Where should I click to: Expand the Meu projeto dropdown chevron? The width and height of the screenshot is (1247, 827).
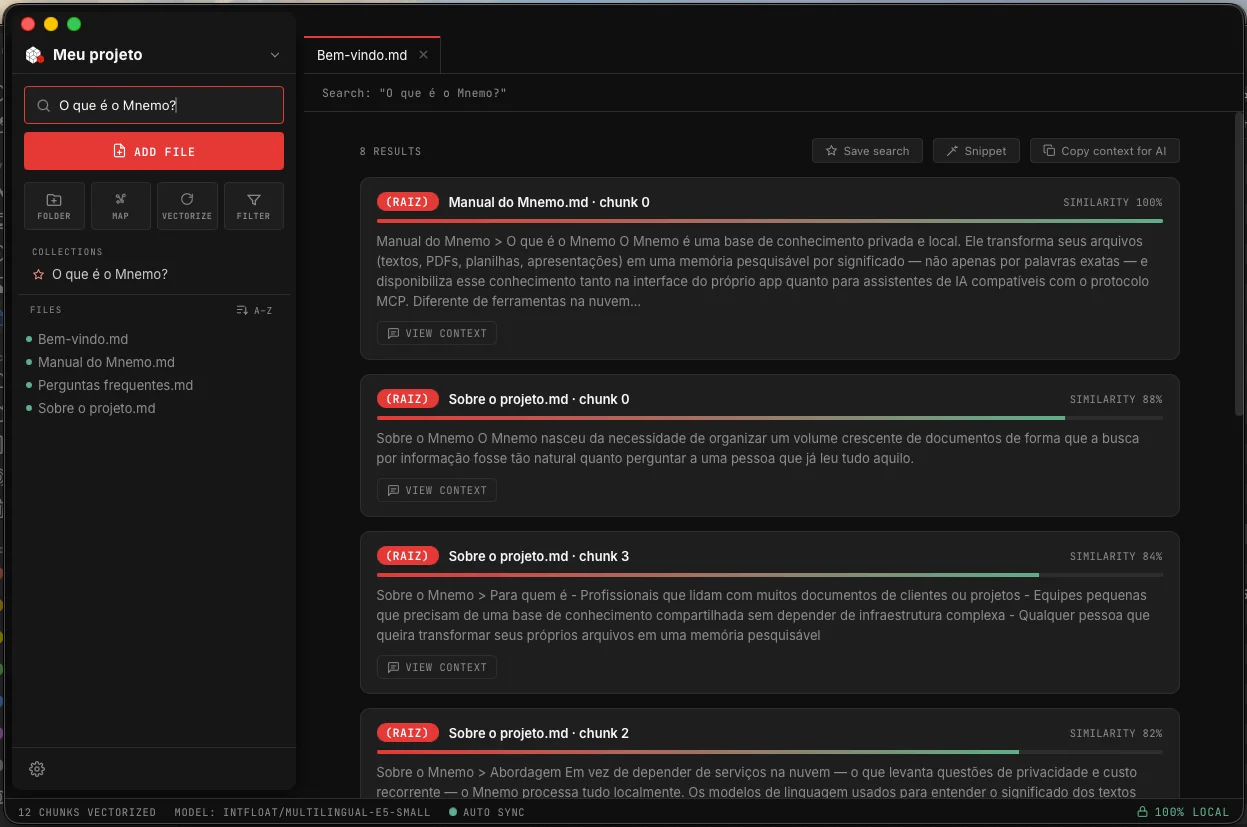tap(275, 55)
